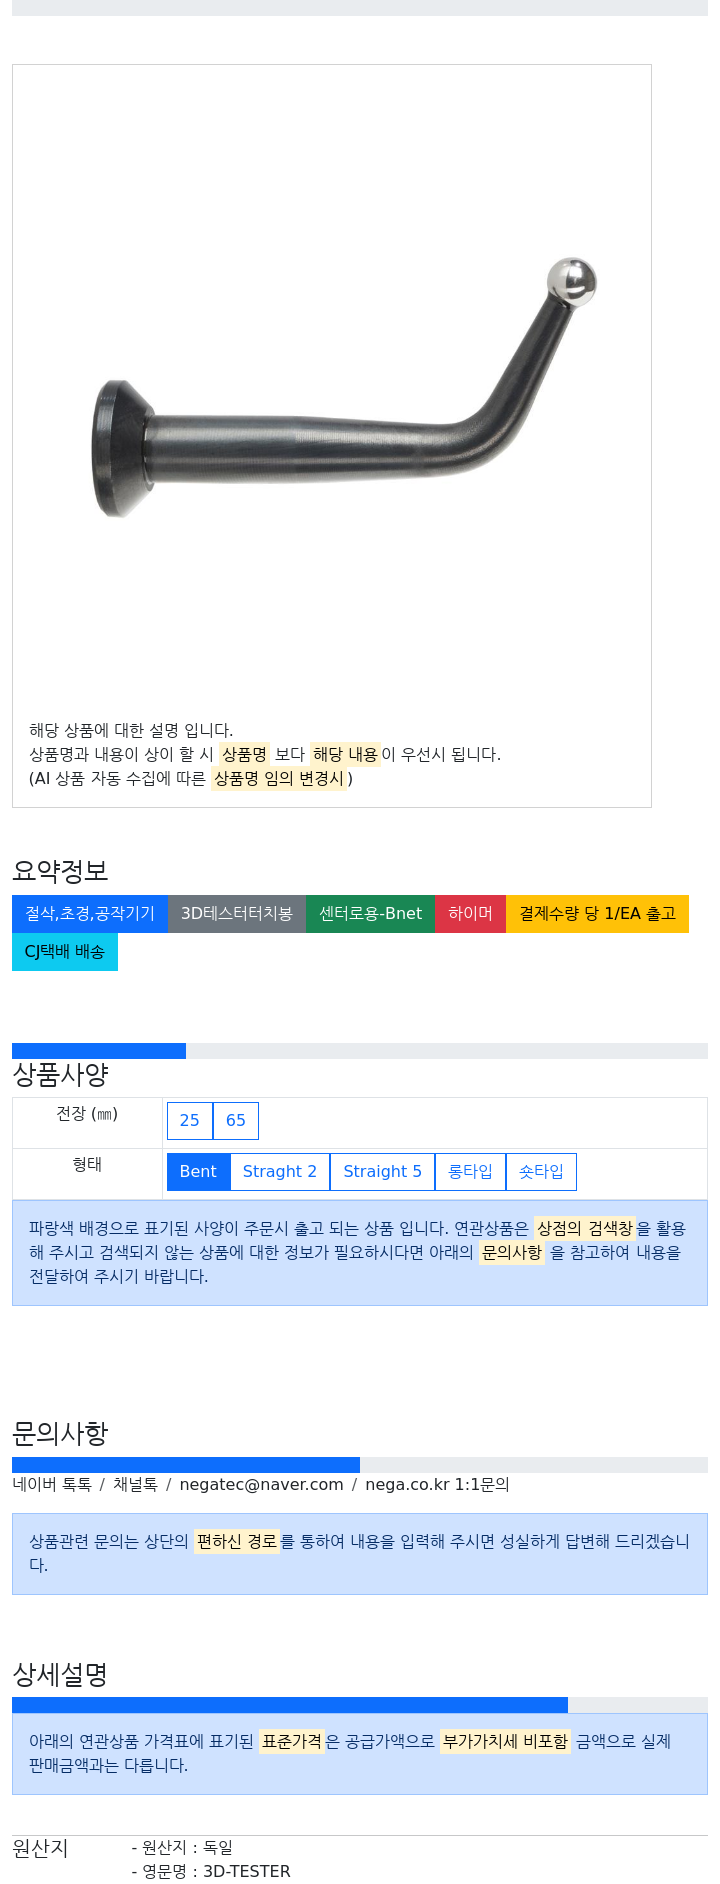Viewport: 720px width, 1884px height.
Task: Click the 절삭,초경,공작기기 category tag
Action: pyautogui.click(x=90, y=914)
